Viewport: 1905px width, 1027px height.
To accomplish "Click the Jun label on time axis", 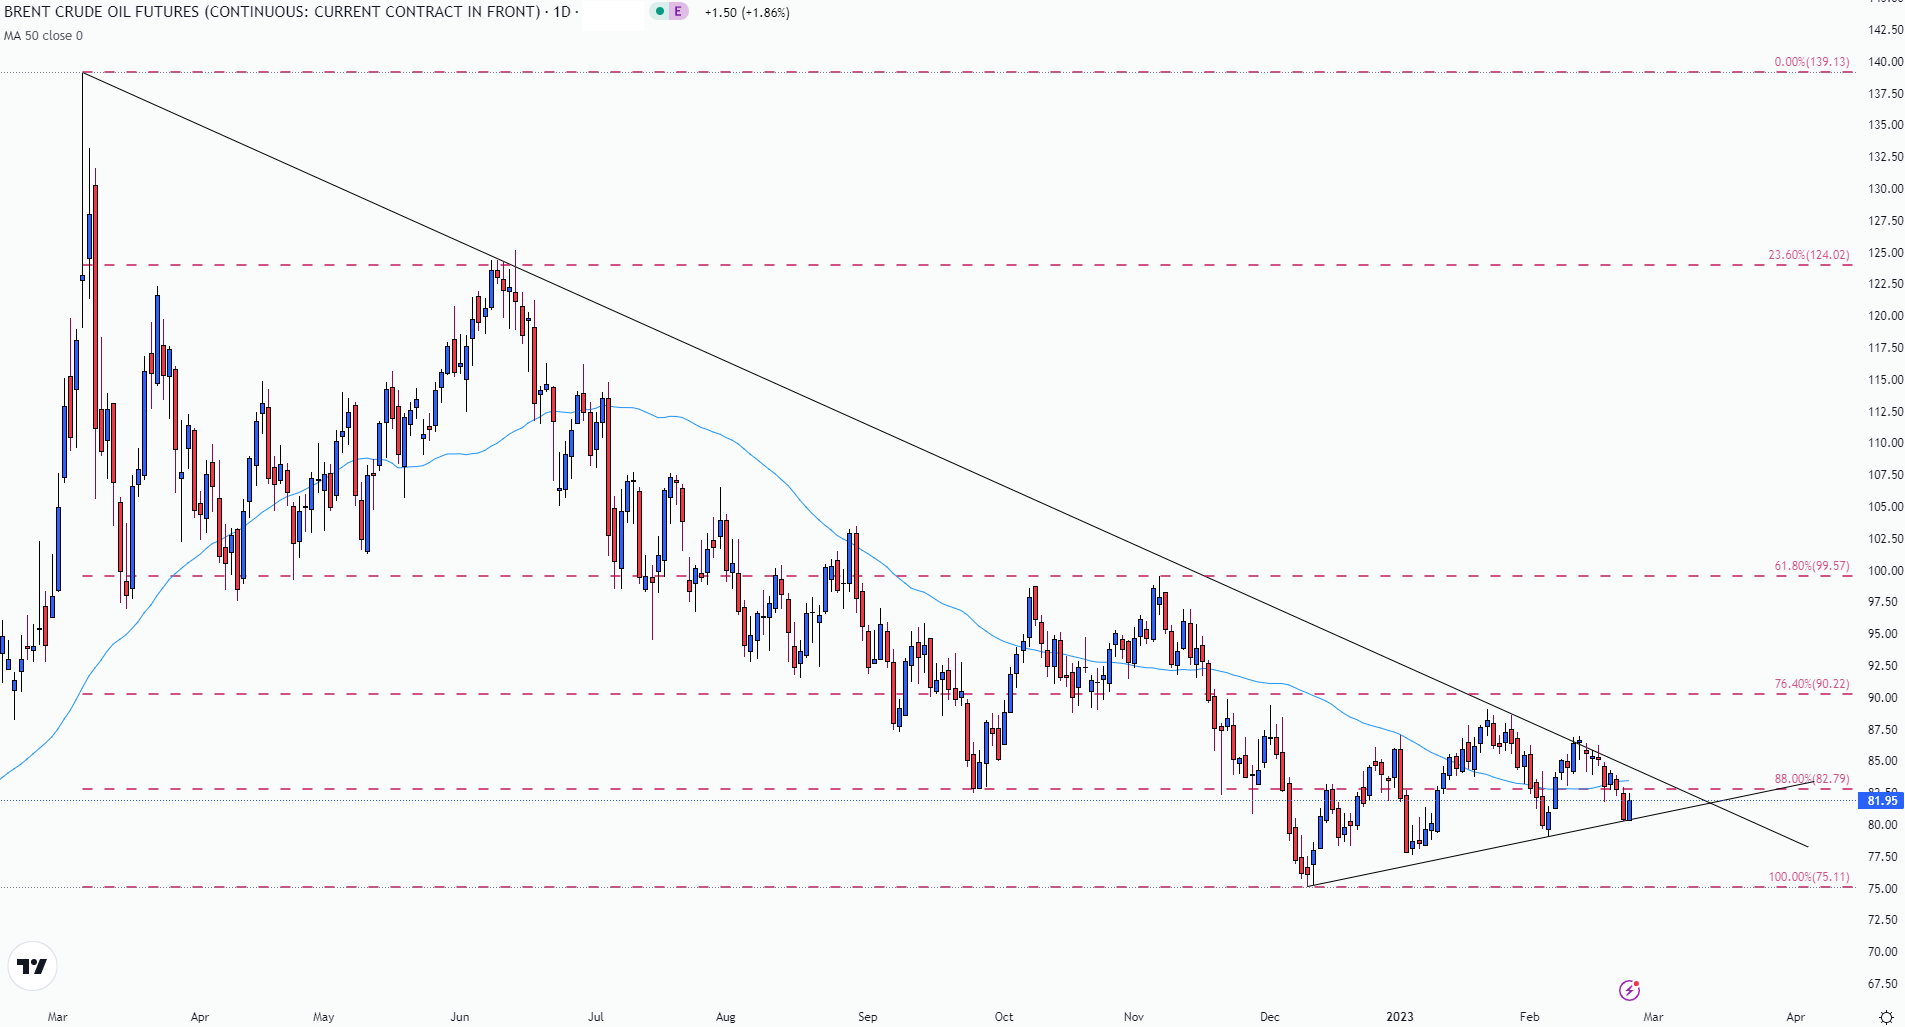I will (x=460, y=1017).
